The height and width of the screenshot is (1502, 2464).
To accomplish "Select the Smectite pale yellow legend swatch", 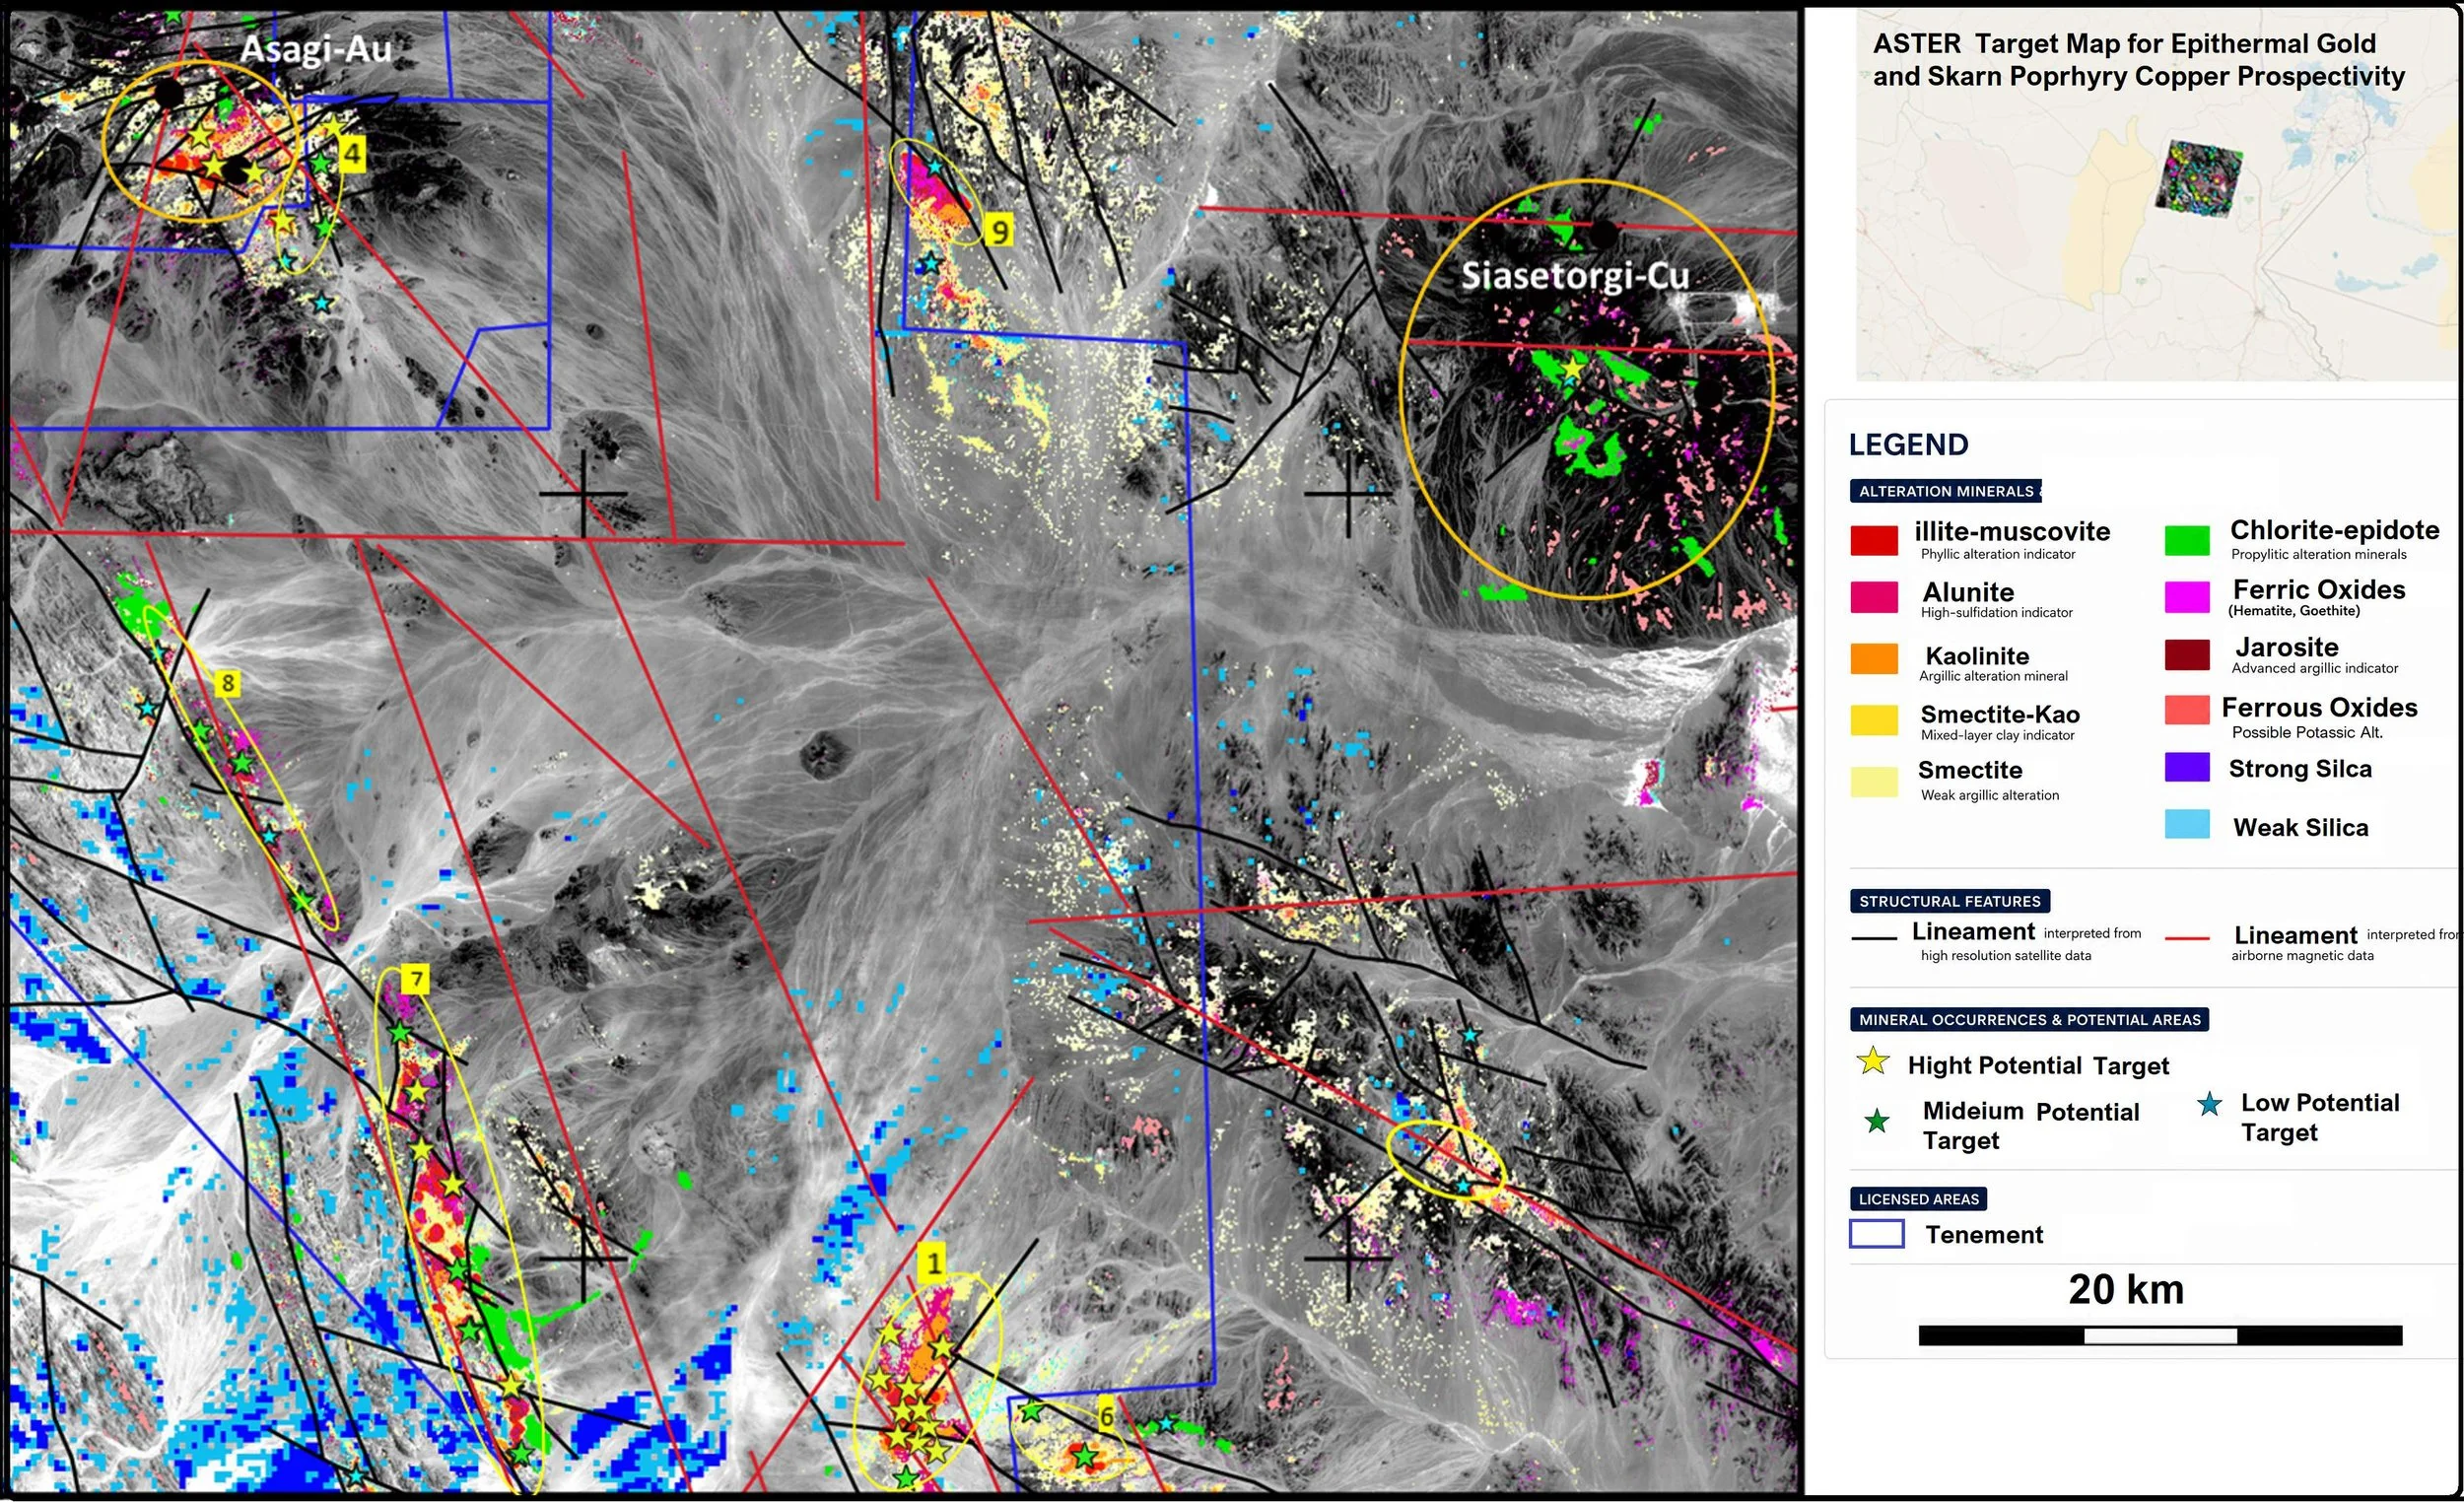I will pyautogui.click(x=1874, y=782).
